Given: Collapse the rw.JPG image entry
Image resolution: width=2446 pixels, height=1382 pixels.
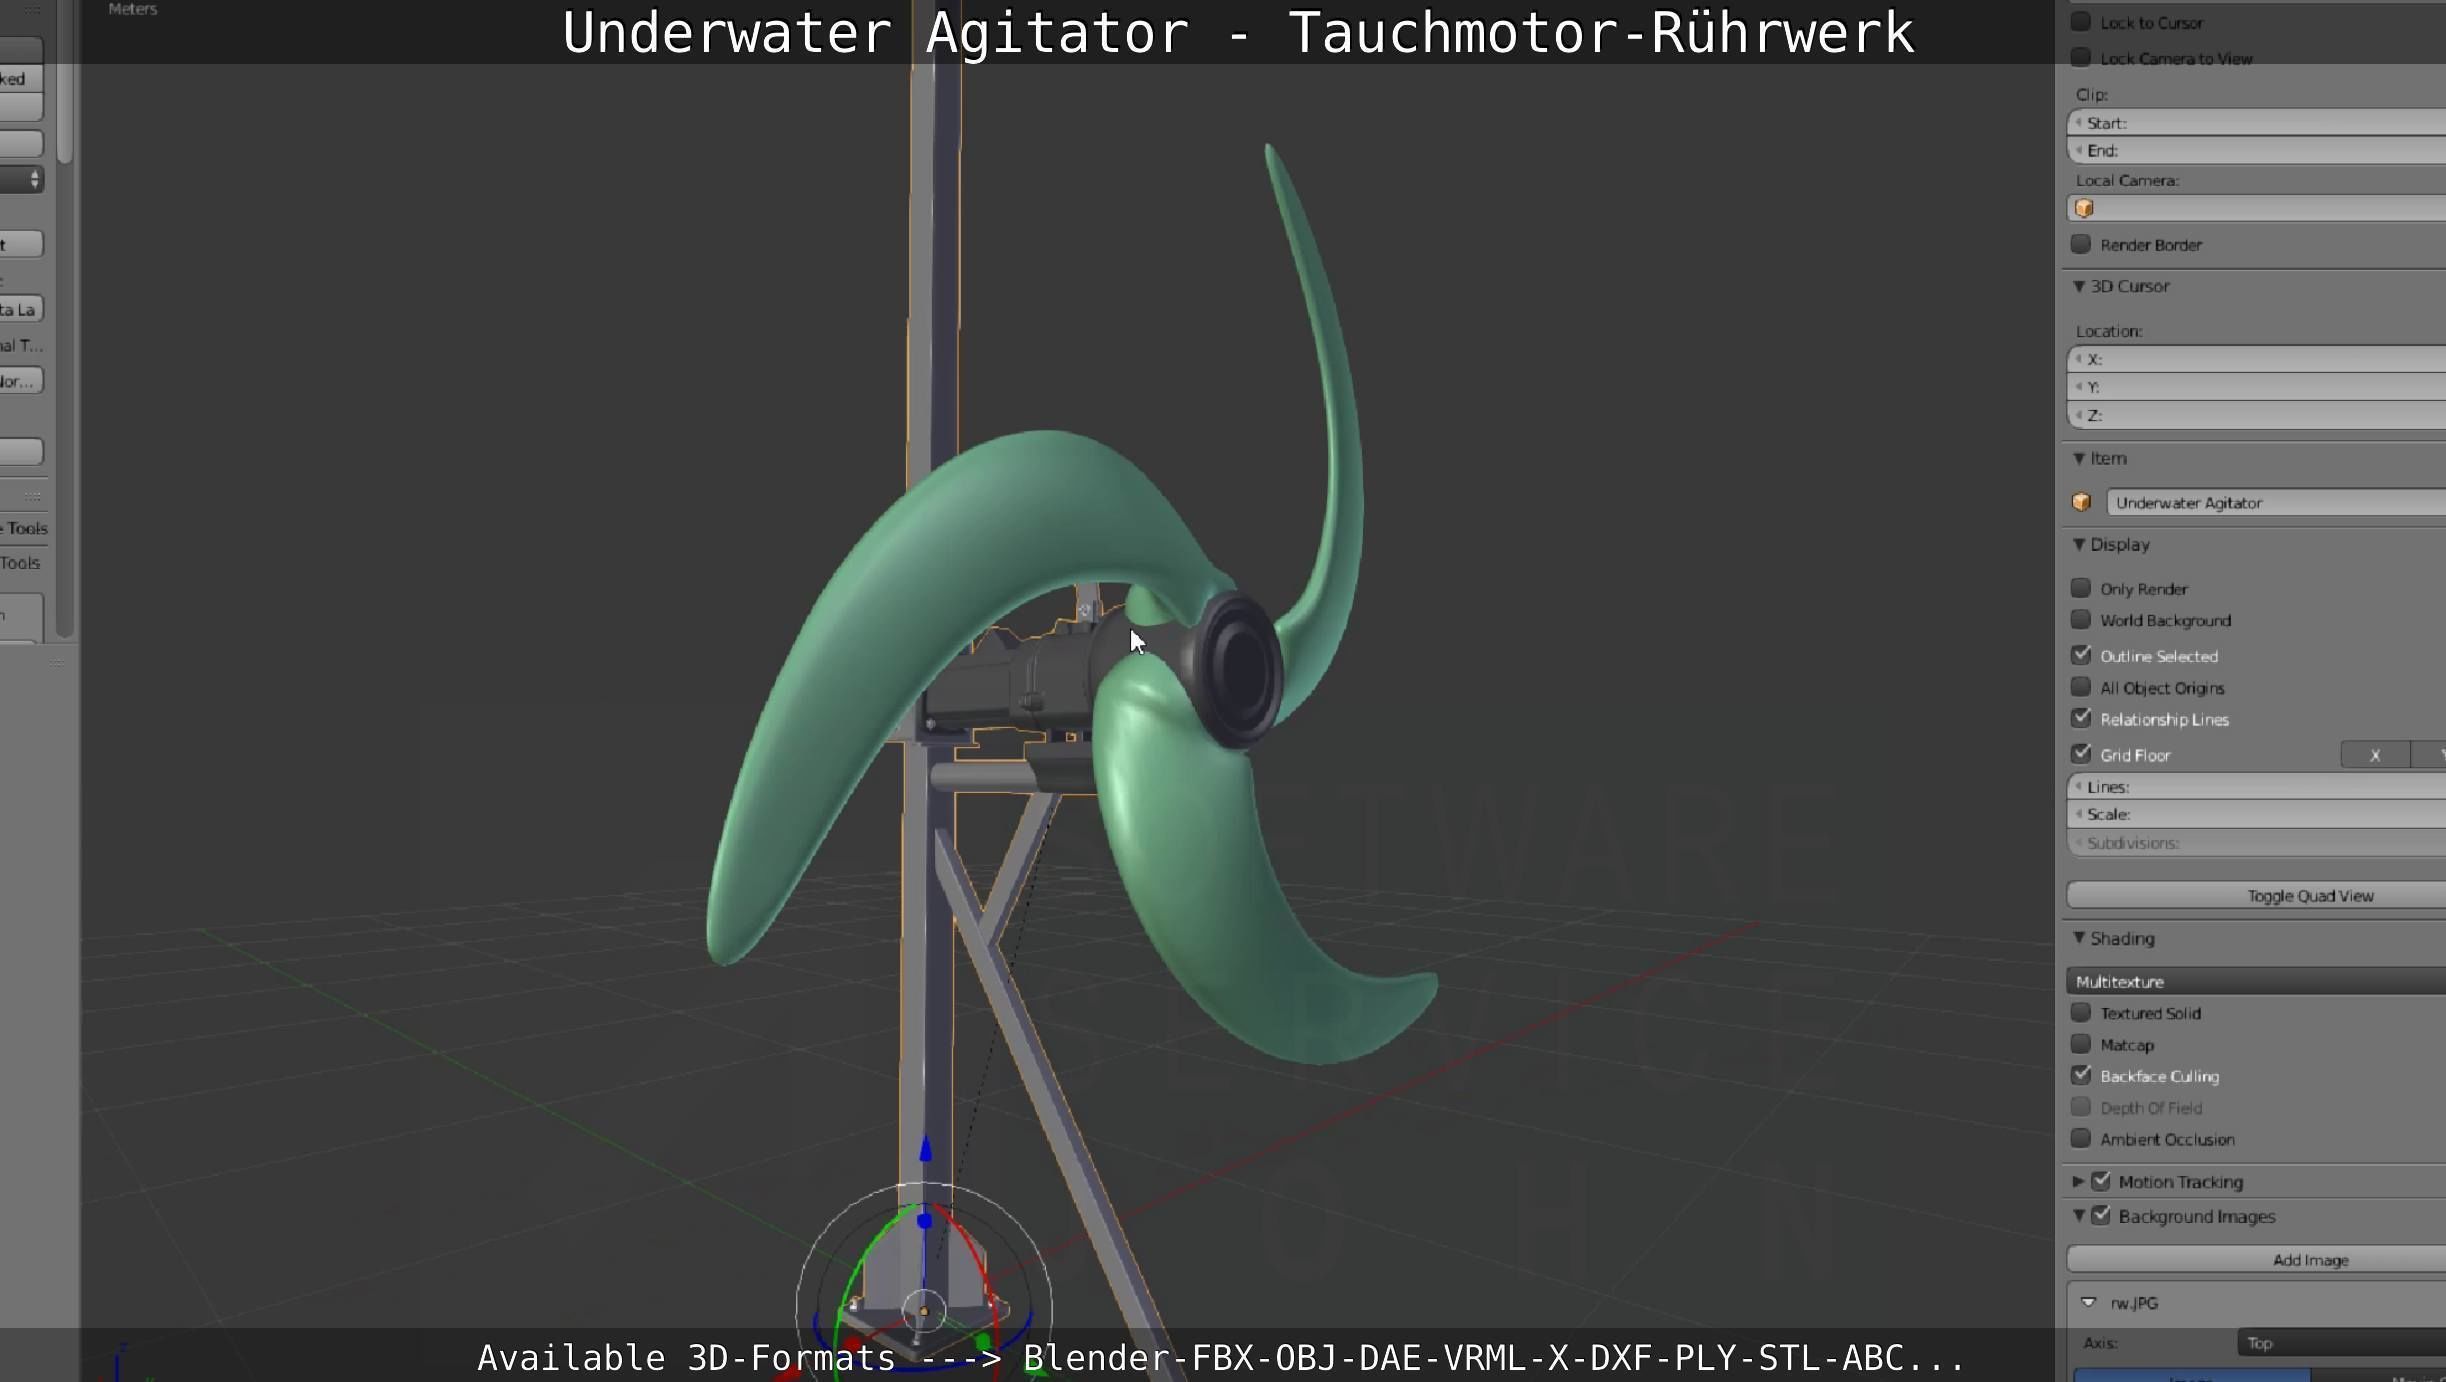Looking at the screenshot, I should click(2088, 1302).
